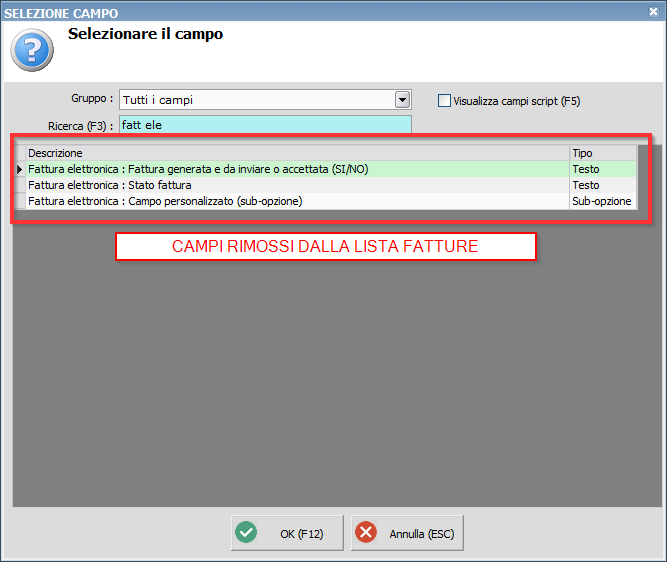Viewport: 667px width, 562px height.
Task: Click the Tutti i campi combo box
Action: click(x=265, y=100)
